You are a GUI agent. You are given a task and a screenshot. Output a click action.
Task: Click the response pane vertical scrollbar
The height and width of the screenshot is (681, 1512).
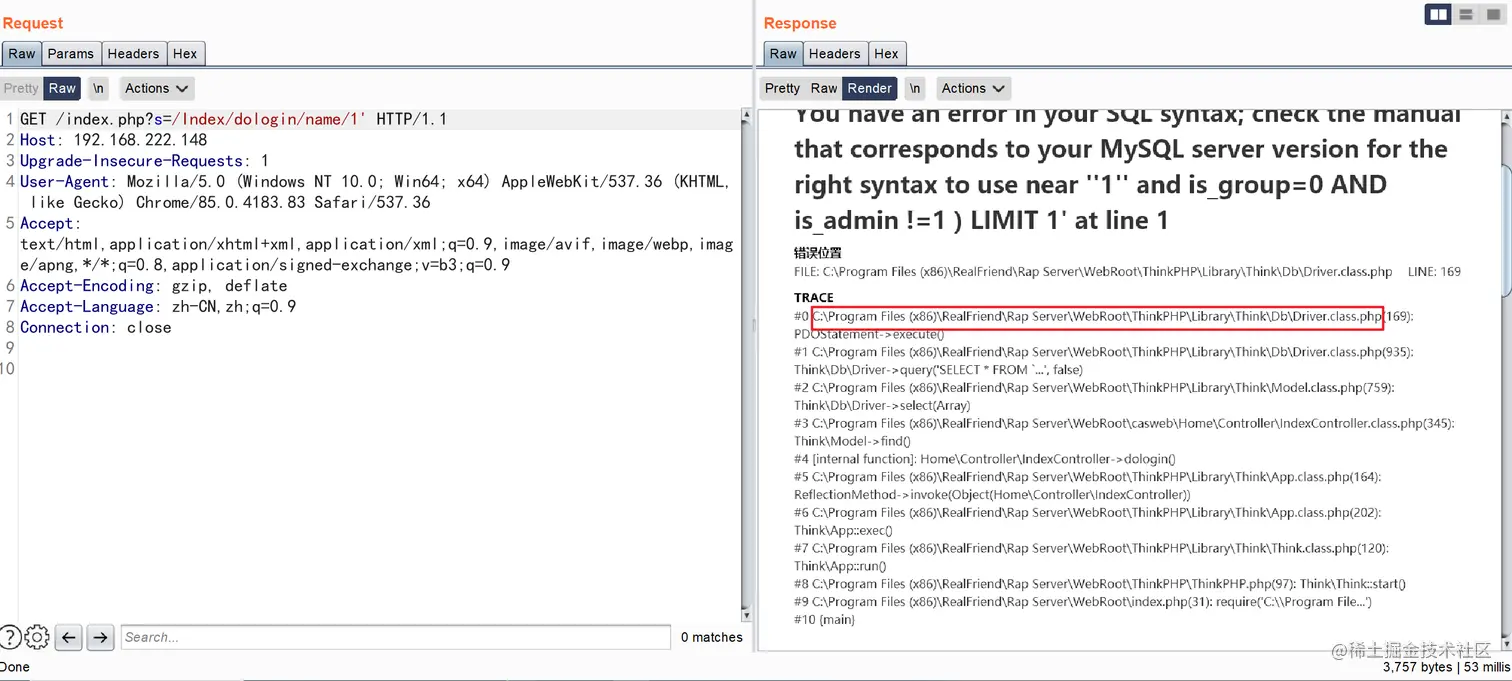(x=1507, y=380)
